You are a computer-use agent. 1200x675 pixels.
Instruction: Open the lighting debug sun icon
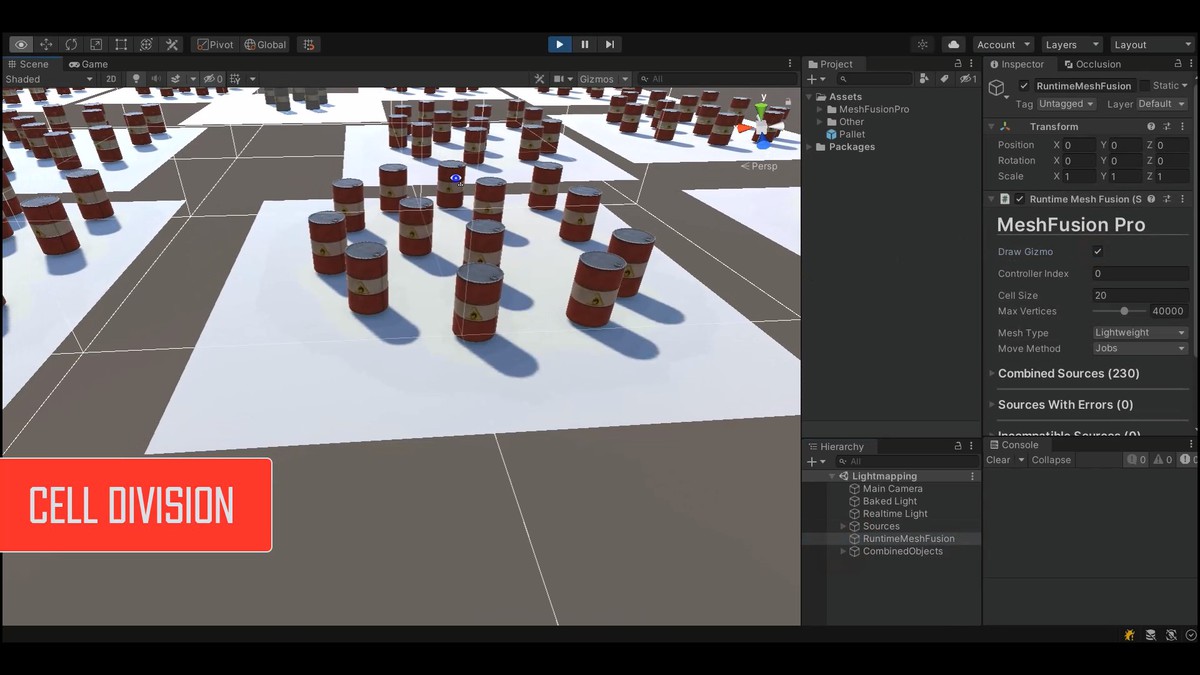922,44
